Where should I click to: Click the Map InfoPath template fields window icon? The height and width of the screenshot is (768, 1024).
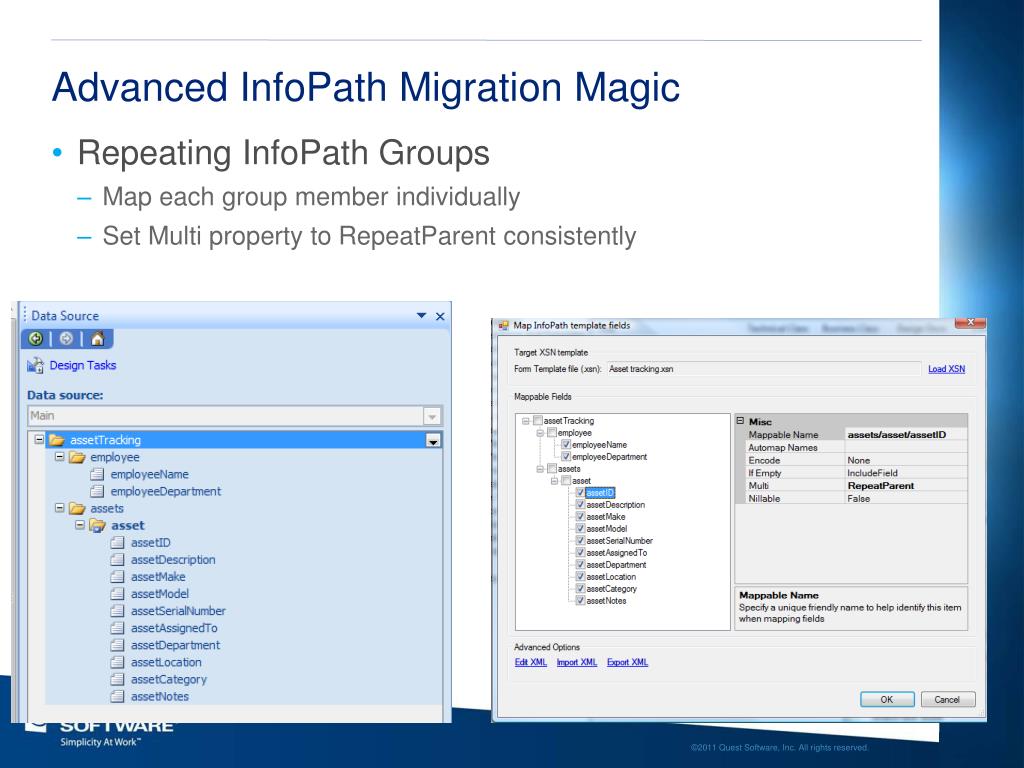pyautogui.click(x=504, y=325)
